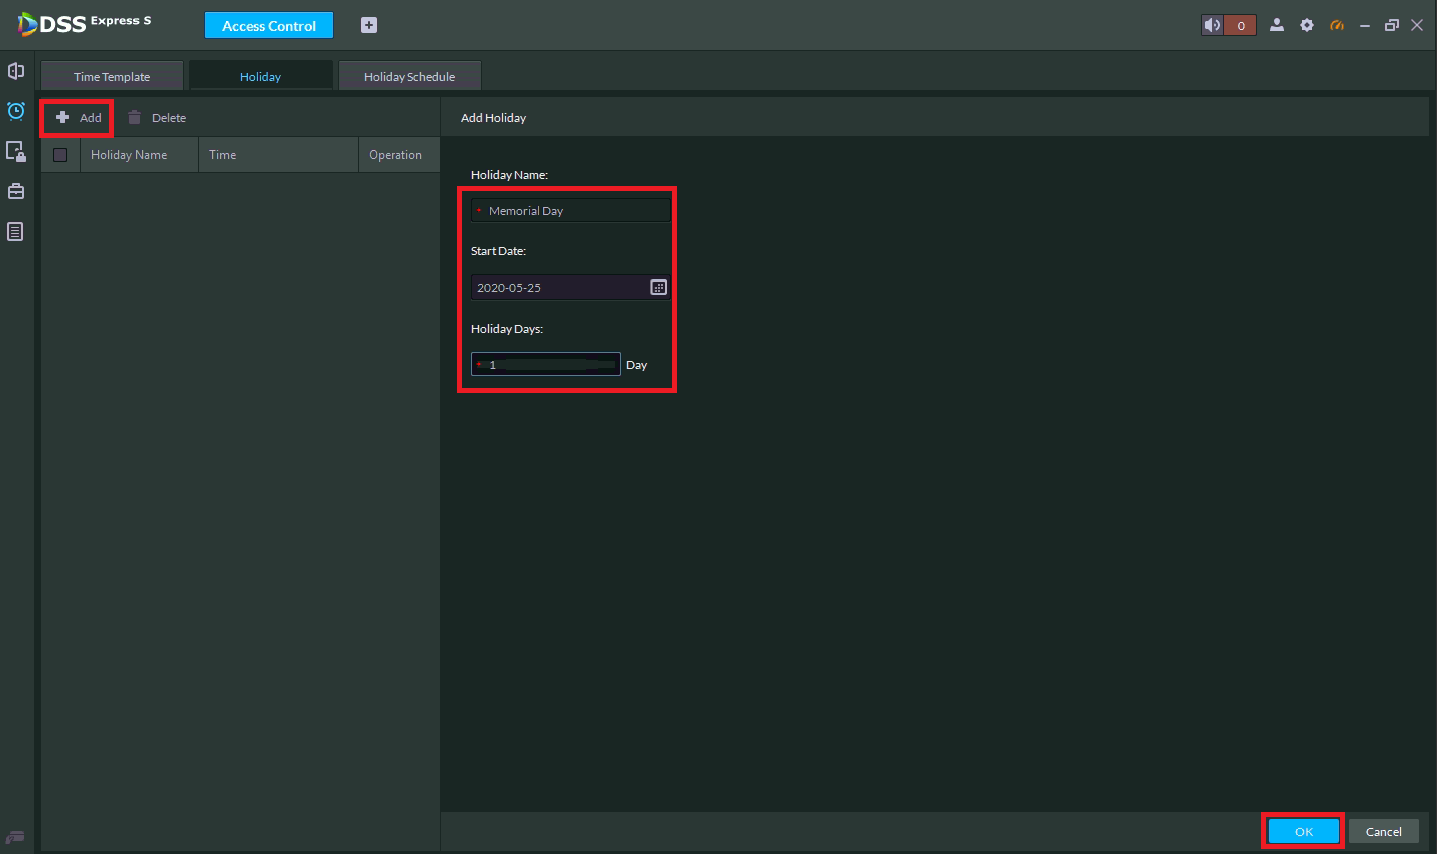1437x854 pixels.
Task: Click the "Start Date:" label
Action: 498,251
